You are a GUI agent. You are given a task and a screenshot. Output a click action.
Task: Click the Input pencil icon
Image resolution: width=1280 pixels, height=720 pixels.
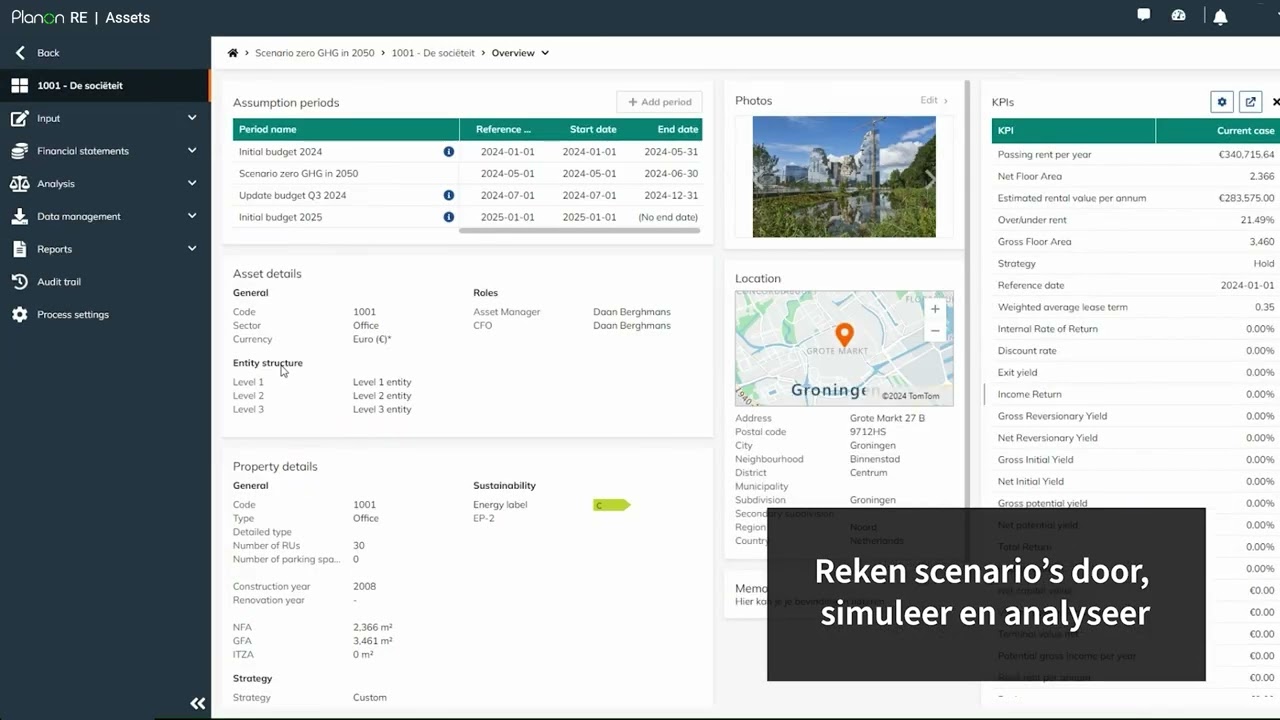pos(19,118)
